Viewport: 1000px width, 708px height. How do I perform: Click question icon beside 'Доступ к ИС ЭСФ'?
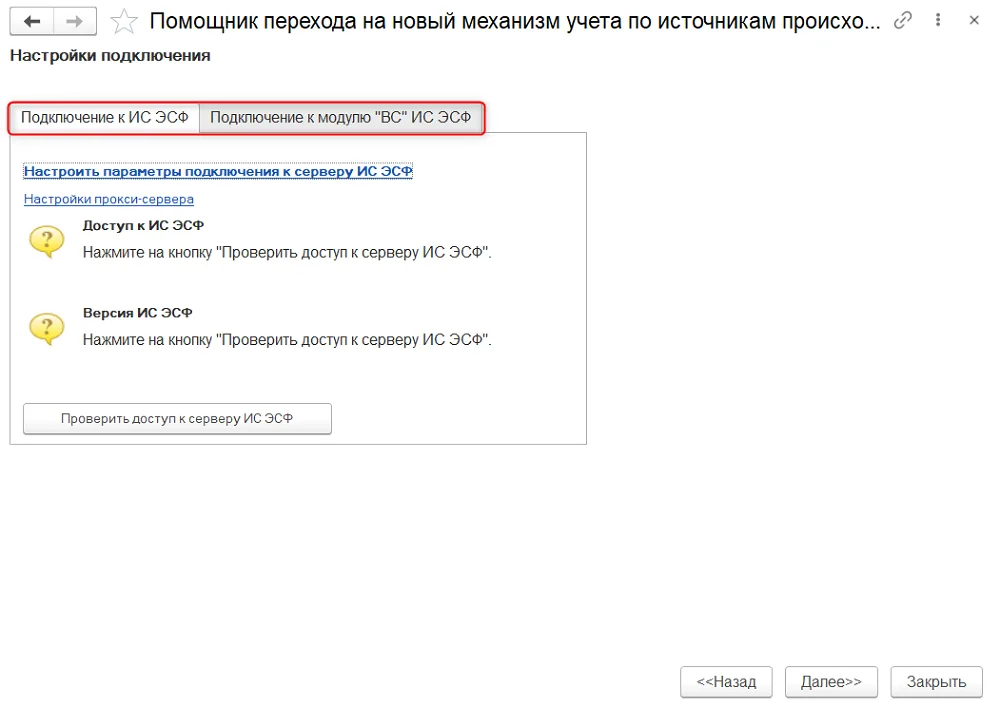(47, 242)
